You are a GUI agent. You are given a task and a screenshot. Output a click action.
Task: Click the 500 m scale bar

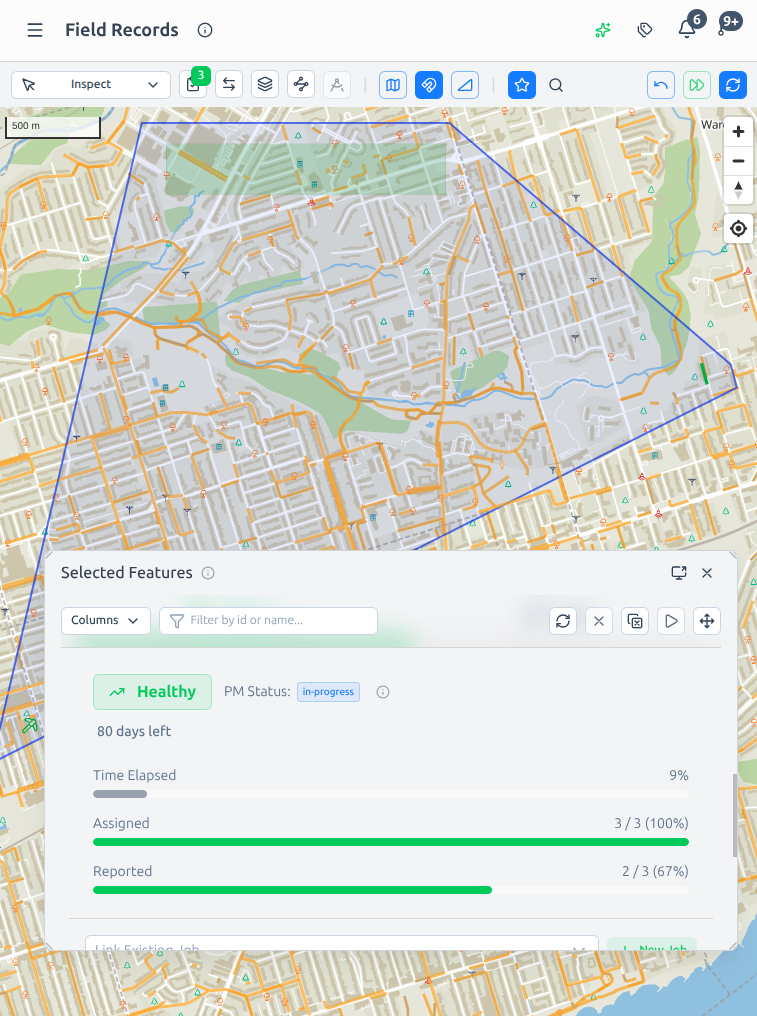53,127
